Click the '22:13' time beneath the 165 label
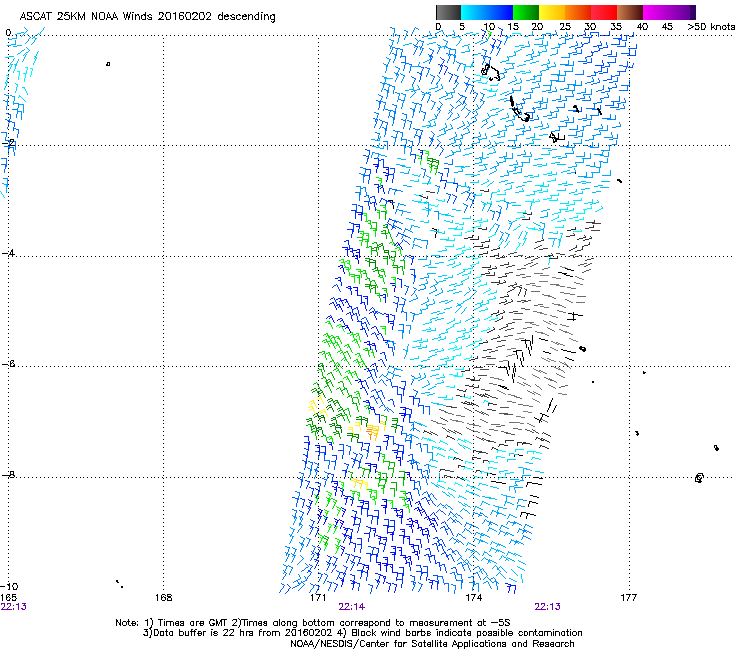This screenshot has height=650, width=740. 14,607
